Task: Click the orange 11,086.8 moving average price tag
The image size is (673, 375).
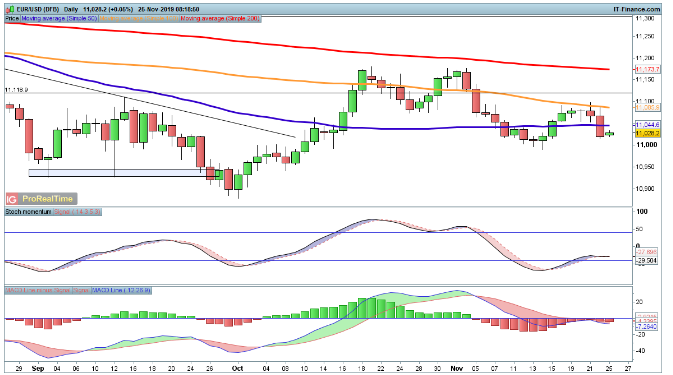Action: (x=647, y=107)
